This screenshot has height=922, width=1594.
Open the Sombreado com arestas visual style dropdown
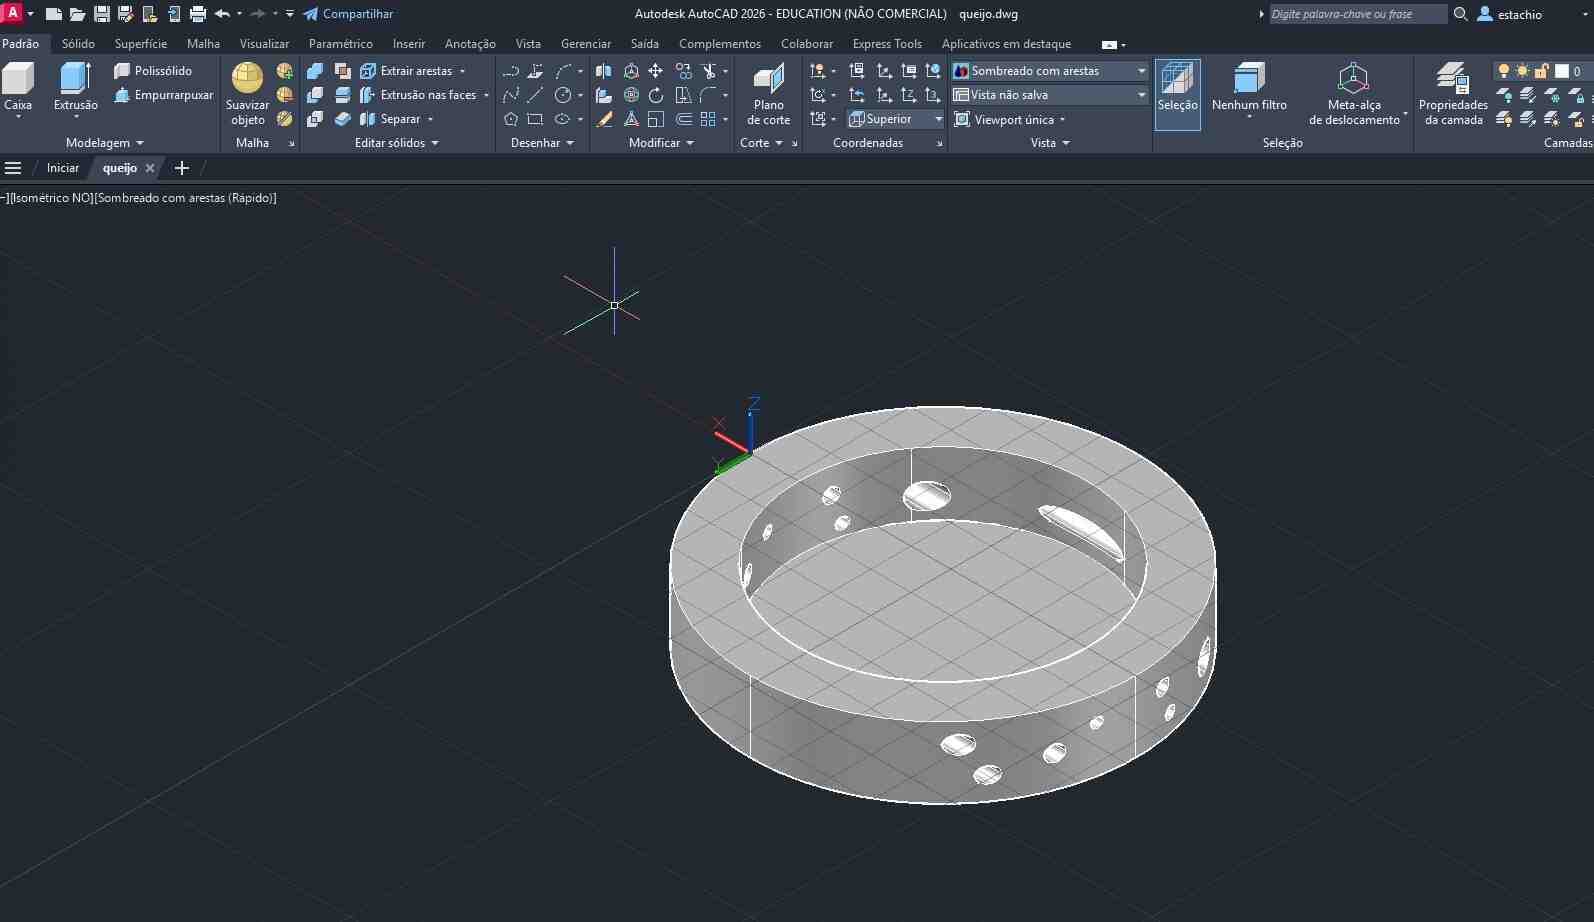1049,71
